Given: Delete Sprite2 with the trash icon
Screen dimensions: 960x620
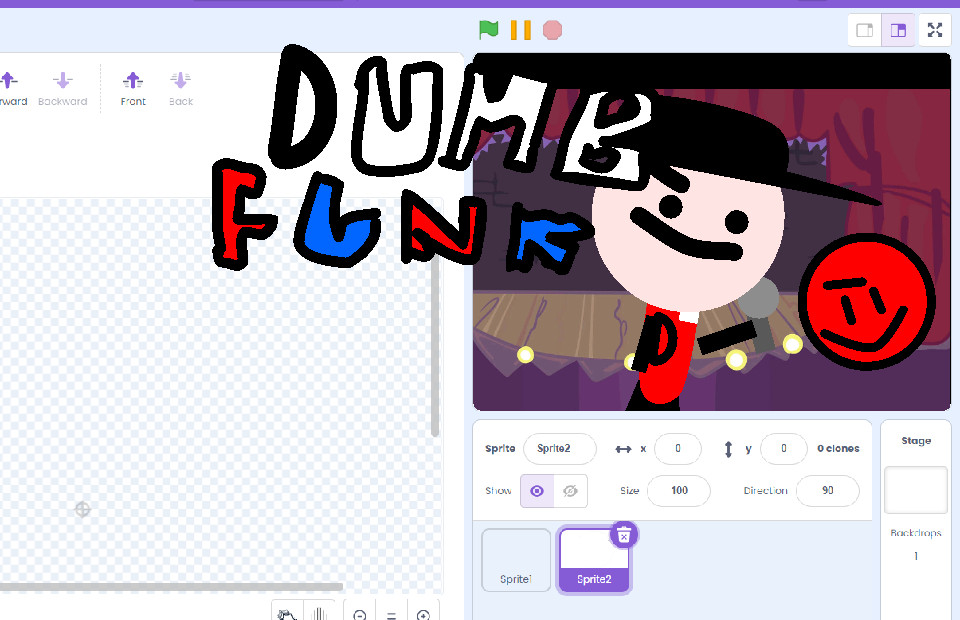Looking at the screenshot, I should (x=624, y=536).
